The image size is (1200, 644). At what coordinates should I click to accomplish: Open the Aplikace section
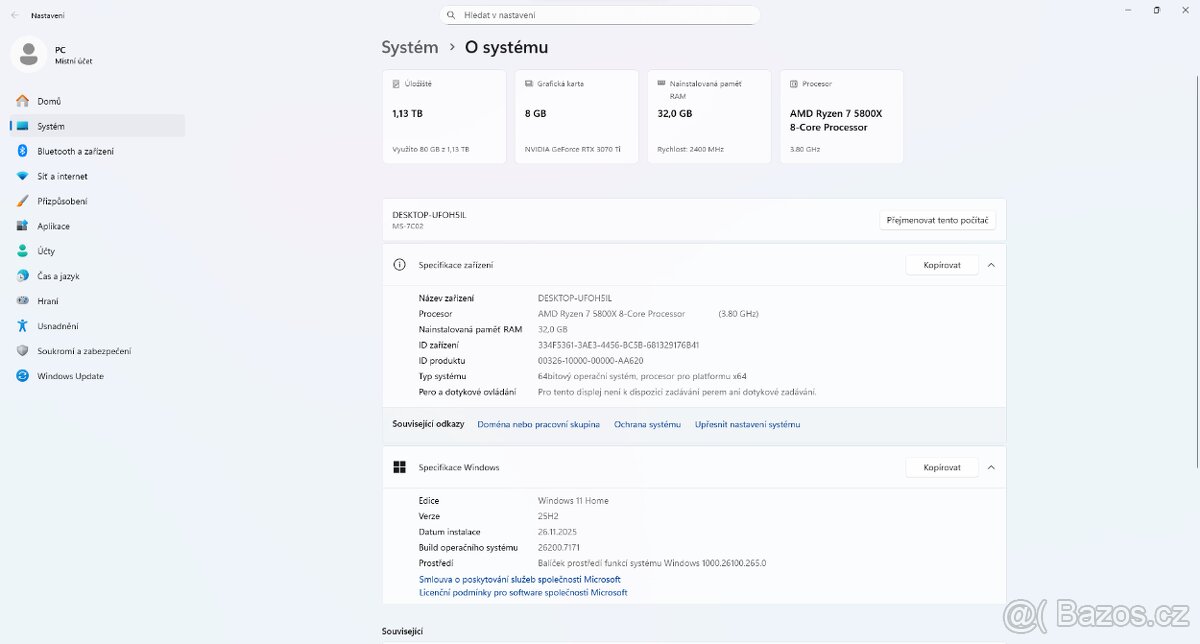(x=53, y=226)
